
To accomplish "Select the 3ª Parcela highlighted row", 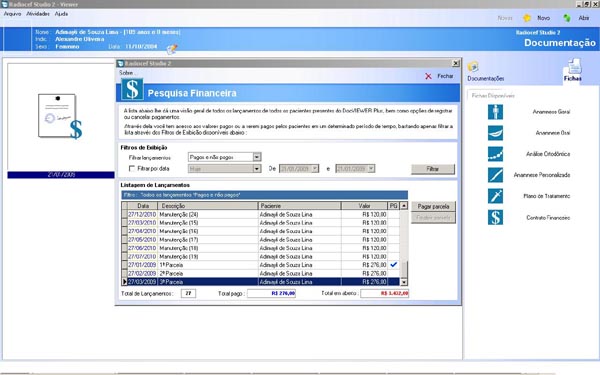I will pos(261,282).
